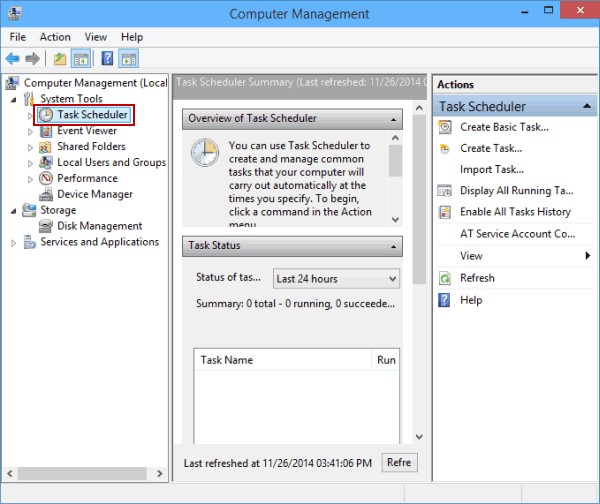Select the Device Manager icon in tree
Image resolution: width=600 pixels, height=504 pixels.
(46, 194)
